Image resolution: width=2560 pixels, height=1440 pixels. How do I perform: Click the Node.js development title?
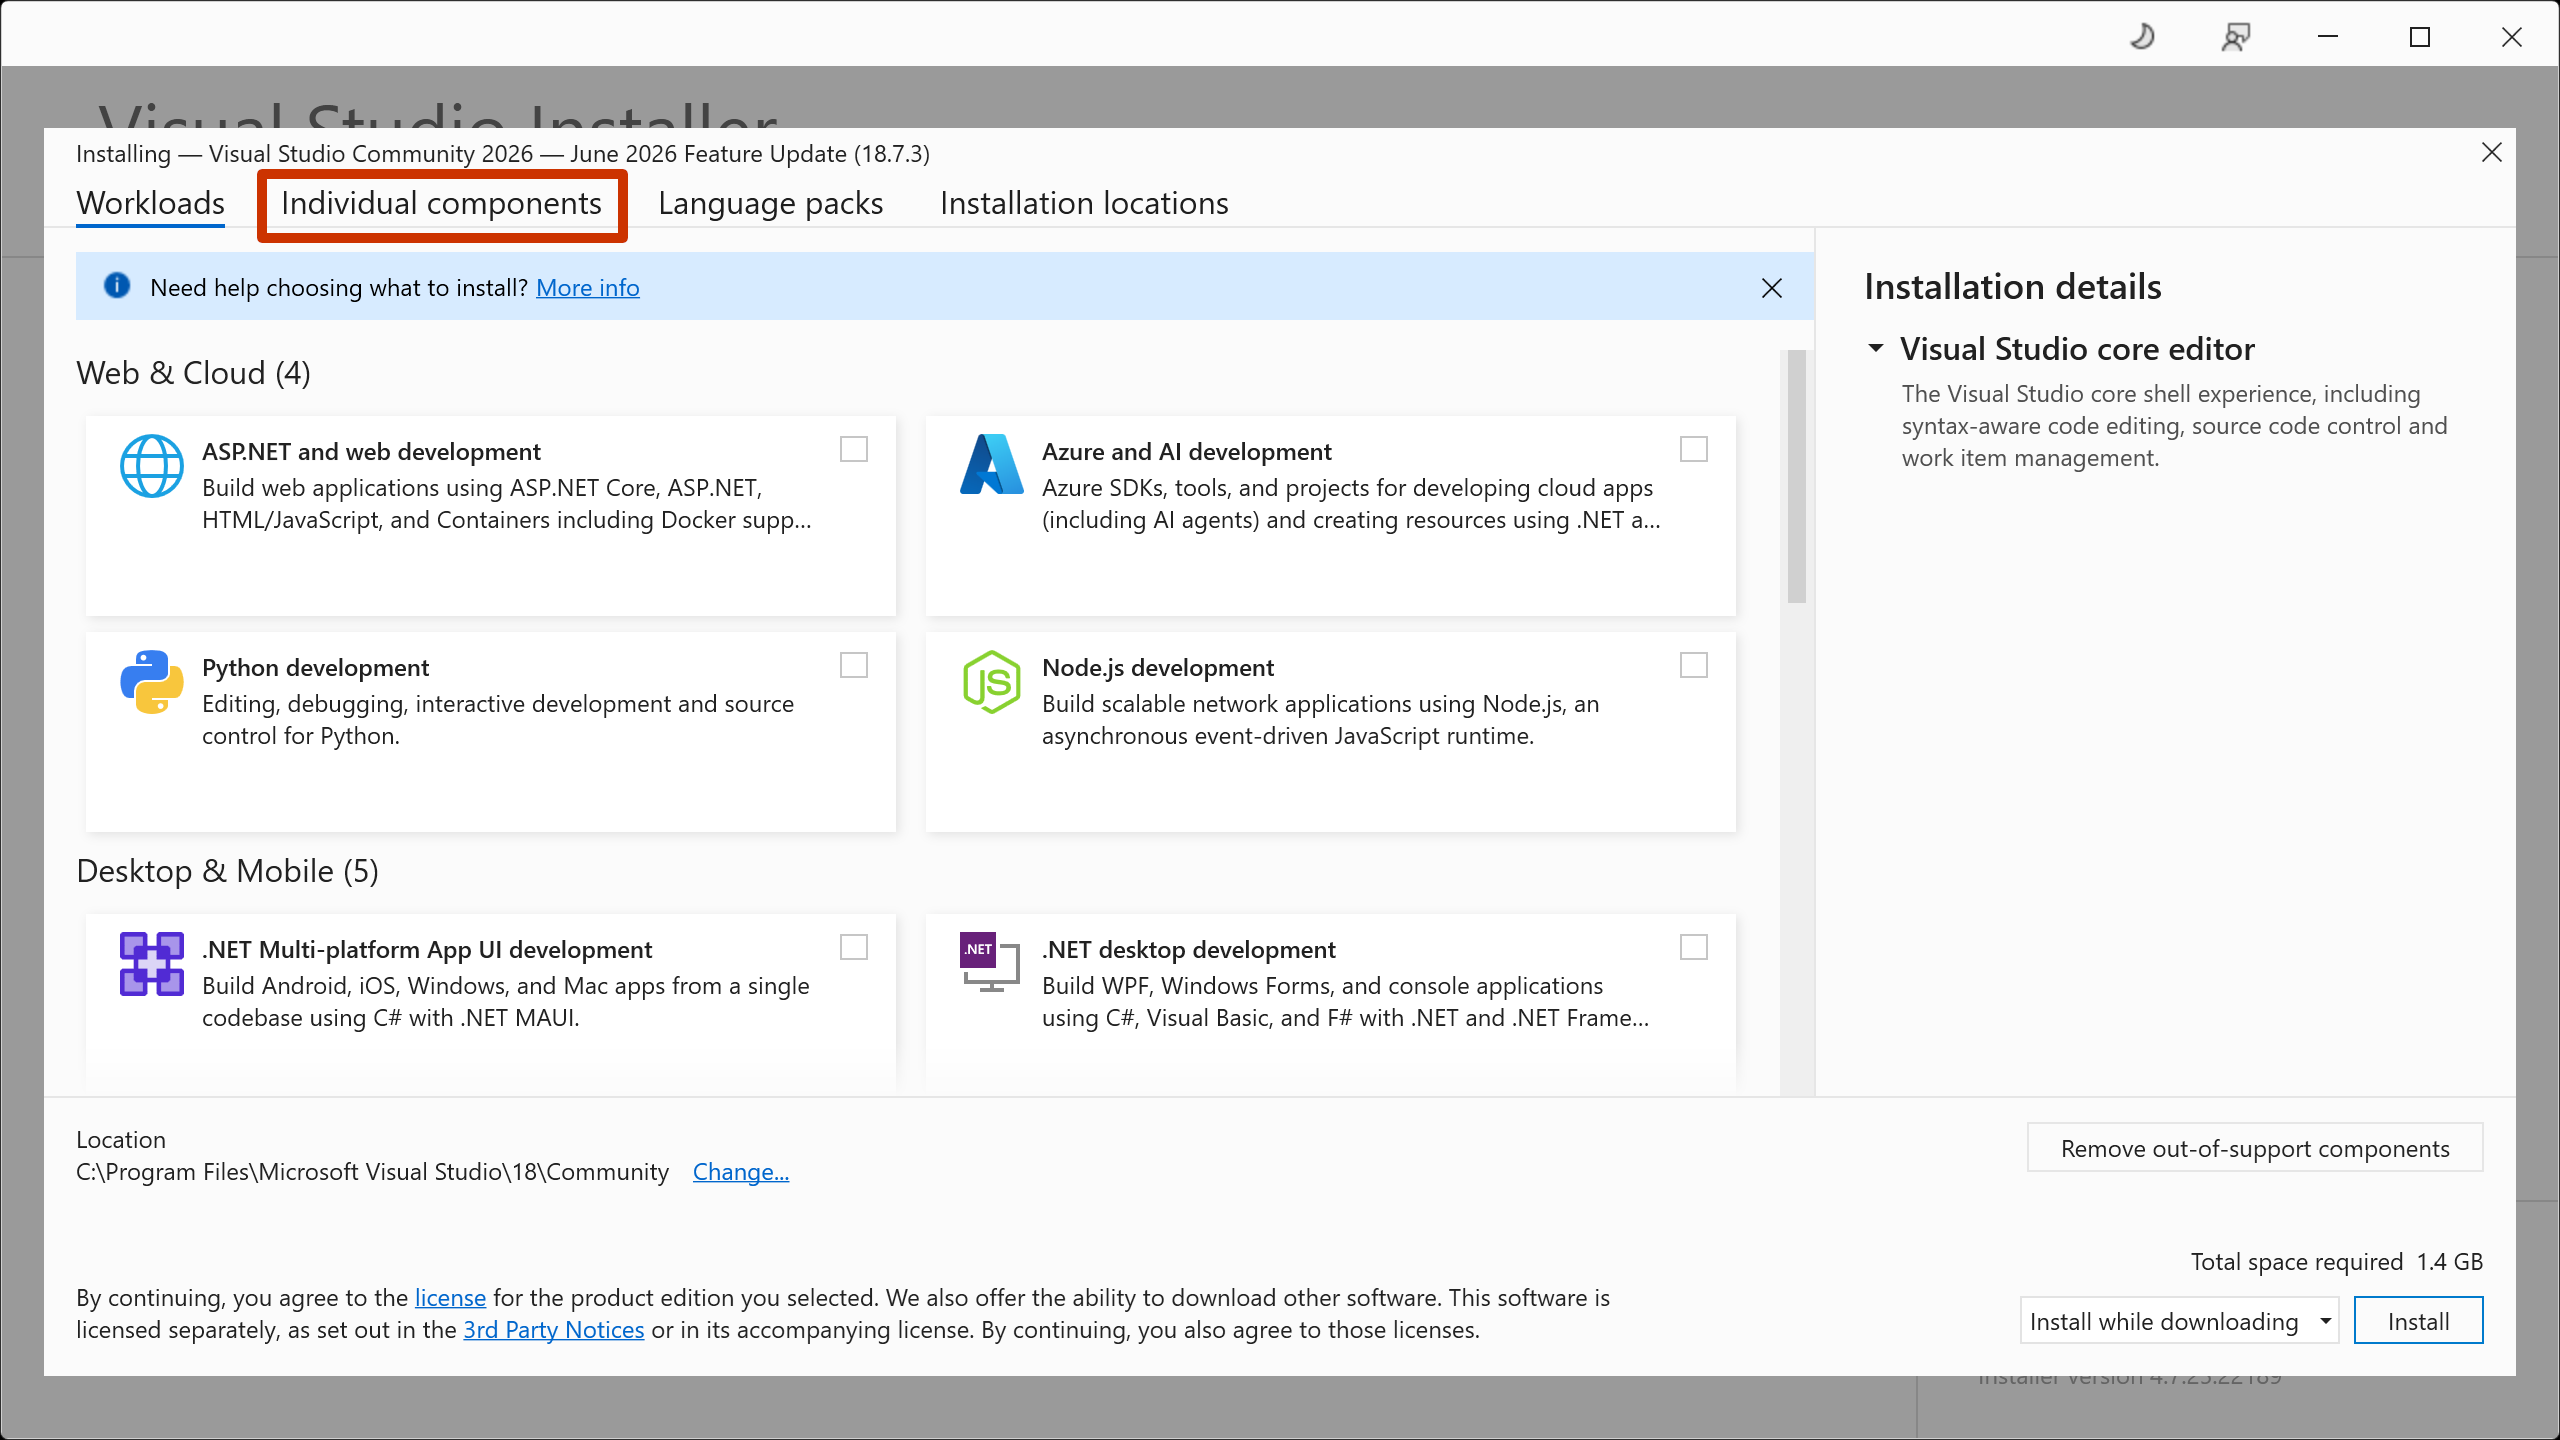pos(1158,668)
